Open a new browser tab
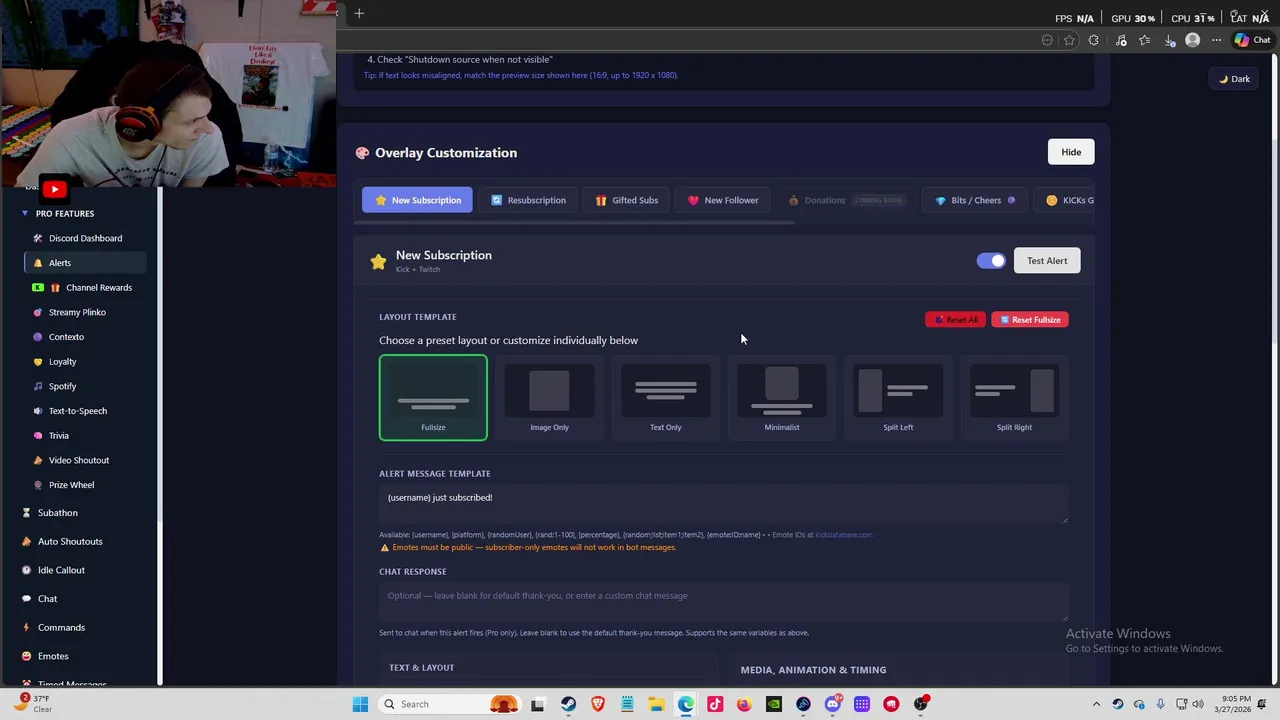The width and height of the screenshot is (1280, 720). coord(359,13)
